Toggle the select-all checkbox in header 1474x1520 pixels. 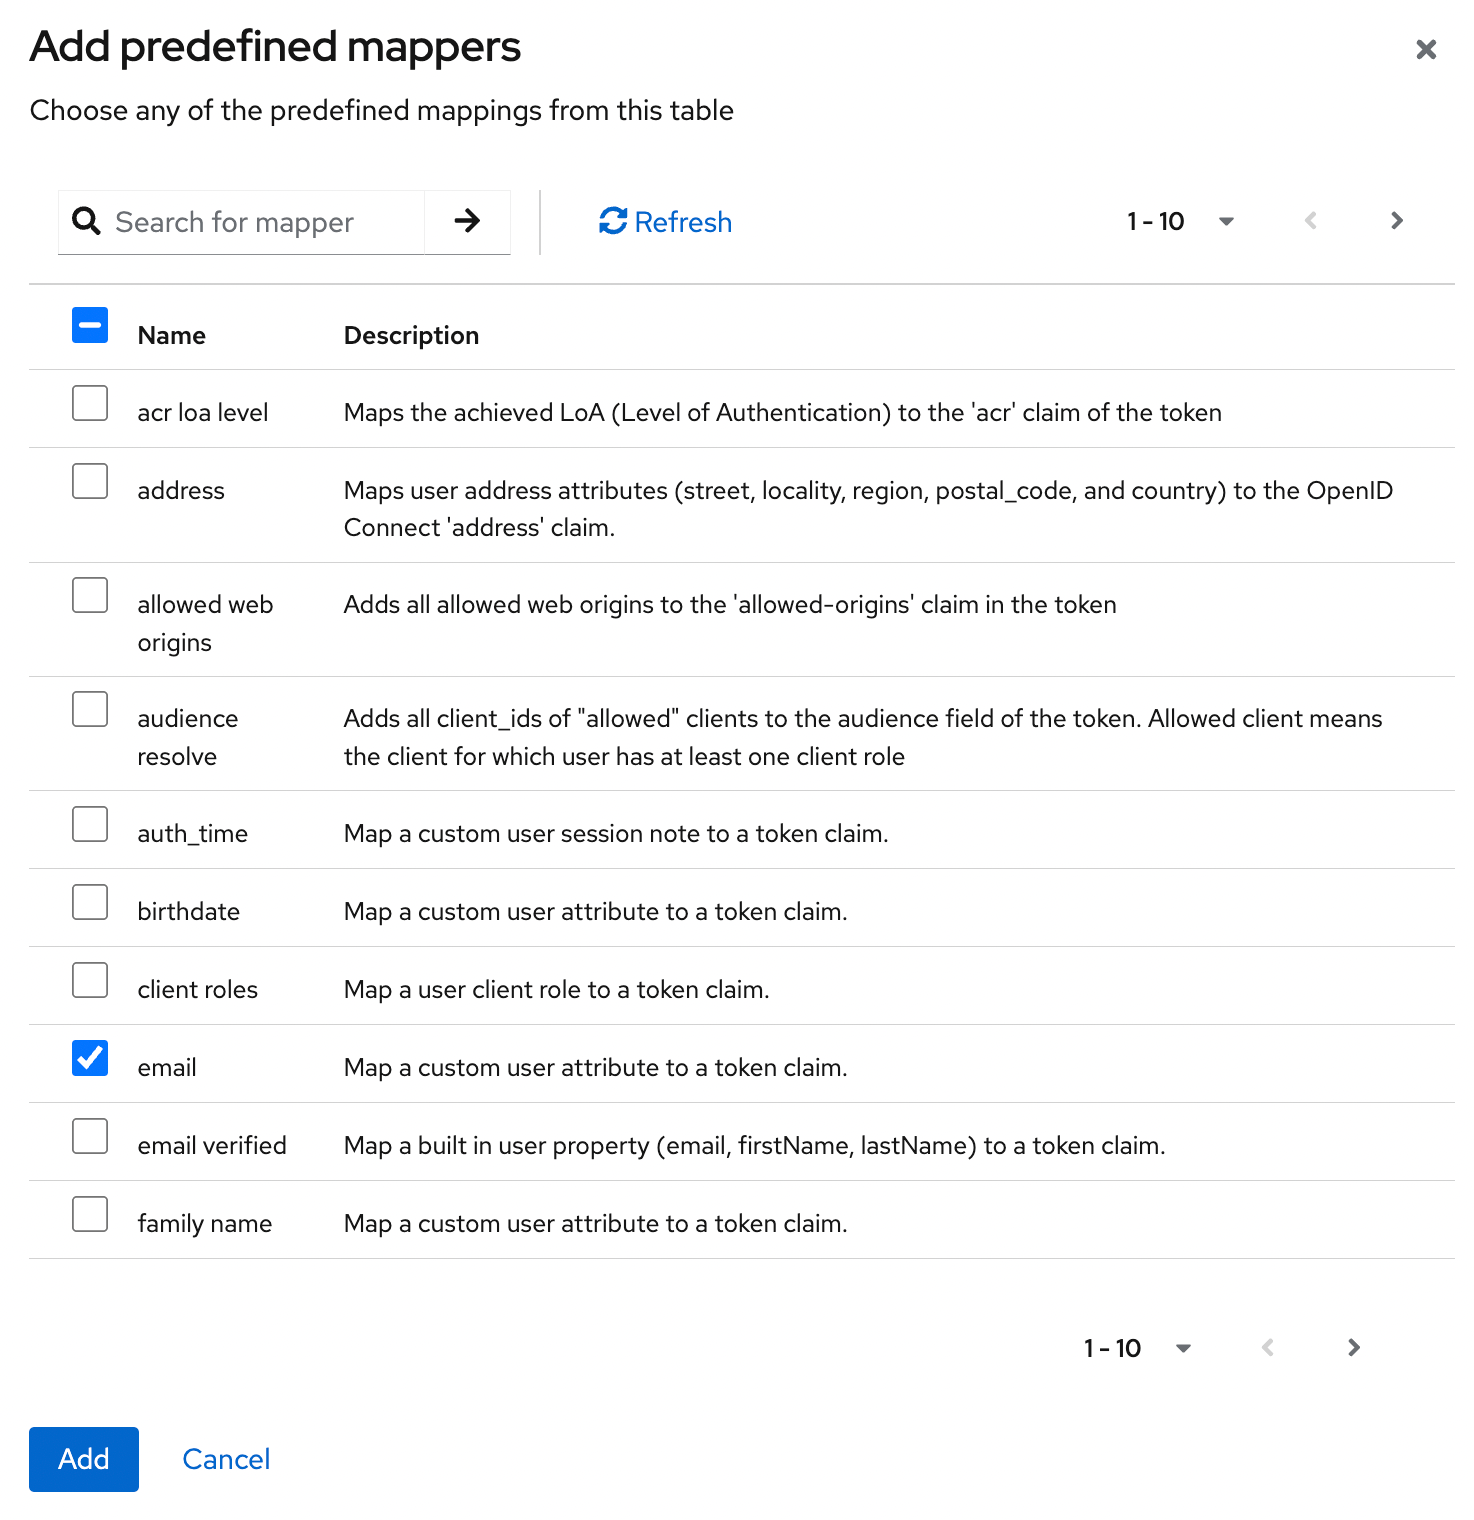coord(90,326)
